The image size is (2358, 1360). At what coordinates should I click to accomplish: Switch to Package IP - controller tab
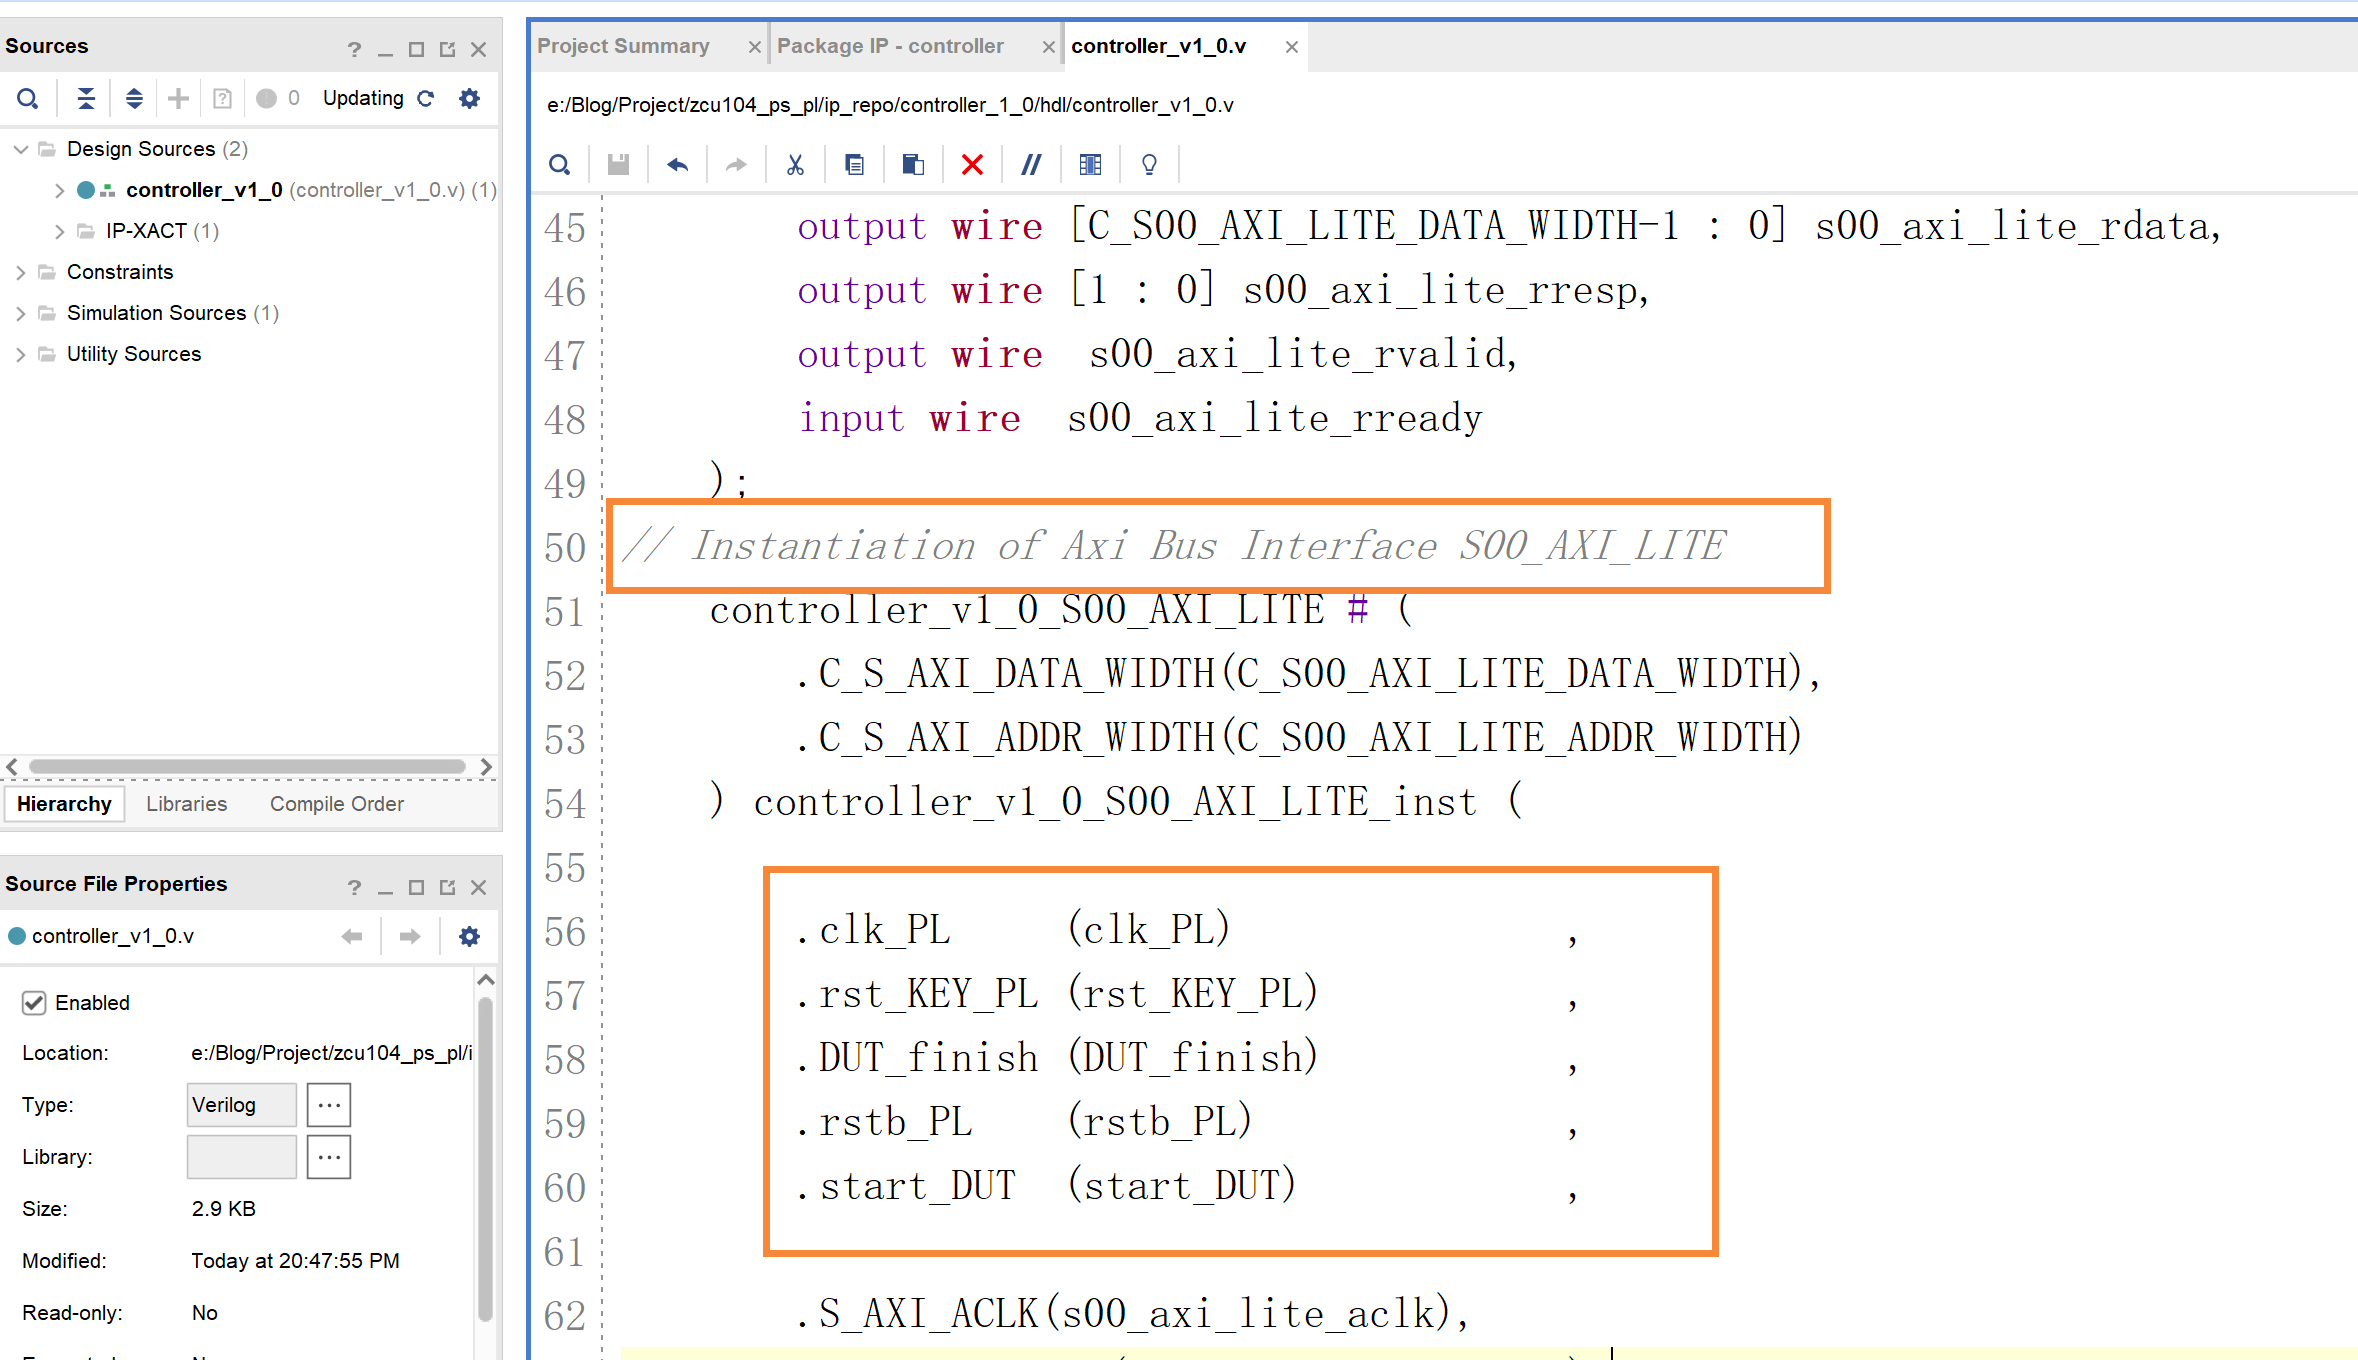[x=890, y=46]
